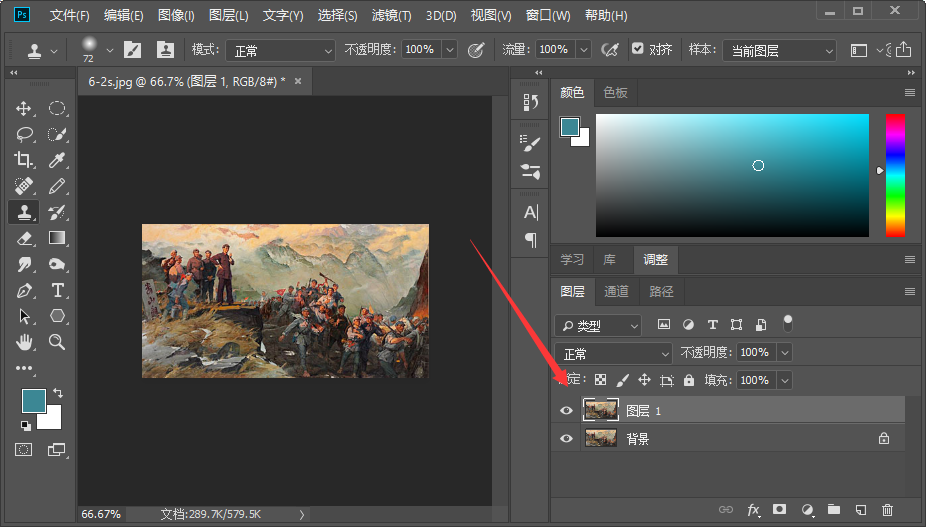Image resolution: width=926 pixels, height=527 pixels.
Task: Open the painting mode 正常 dropdown
Action: coord(280,51)
